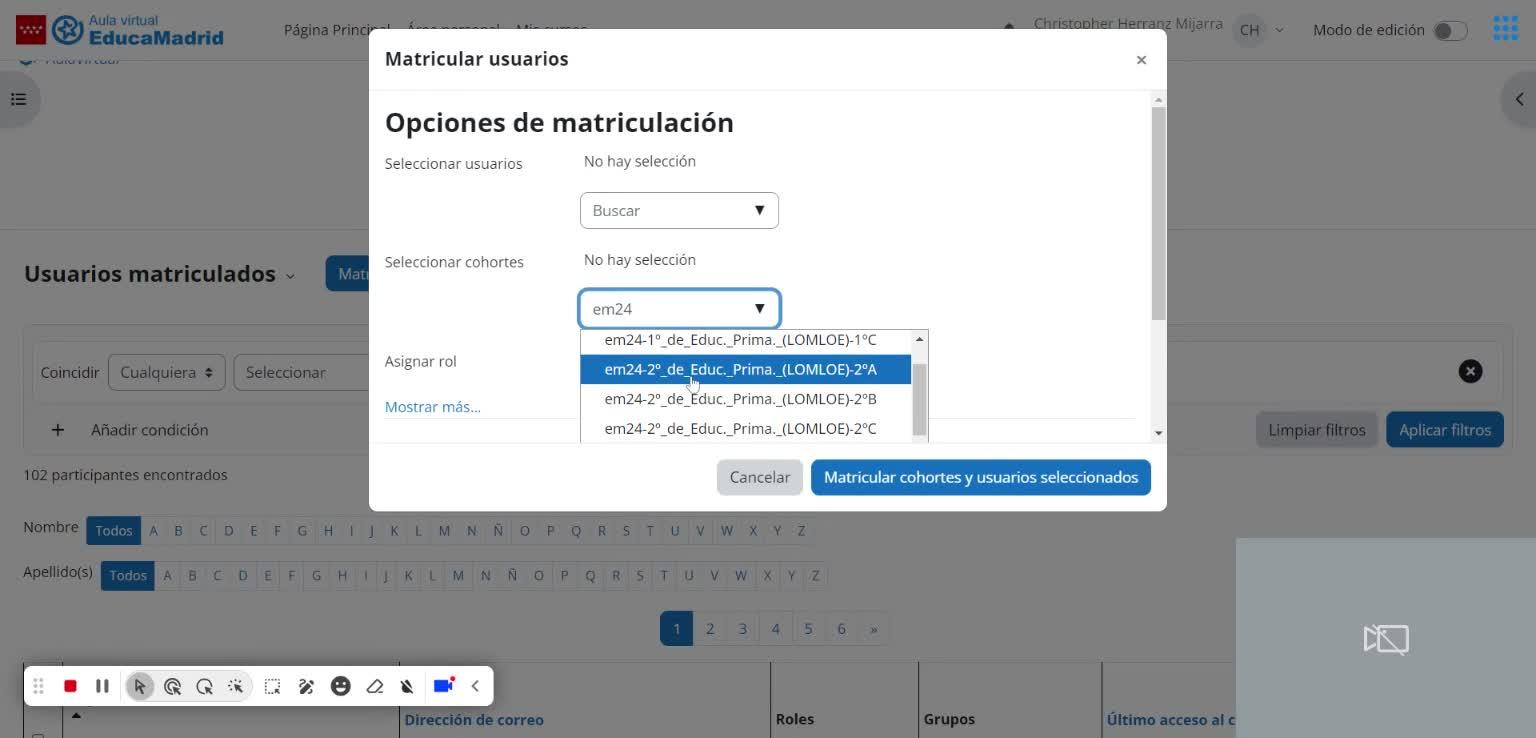This screenshot has height=738, width=1536.
Task: Open the block drawer arrow on right edge
Action: point(1519,99)
